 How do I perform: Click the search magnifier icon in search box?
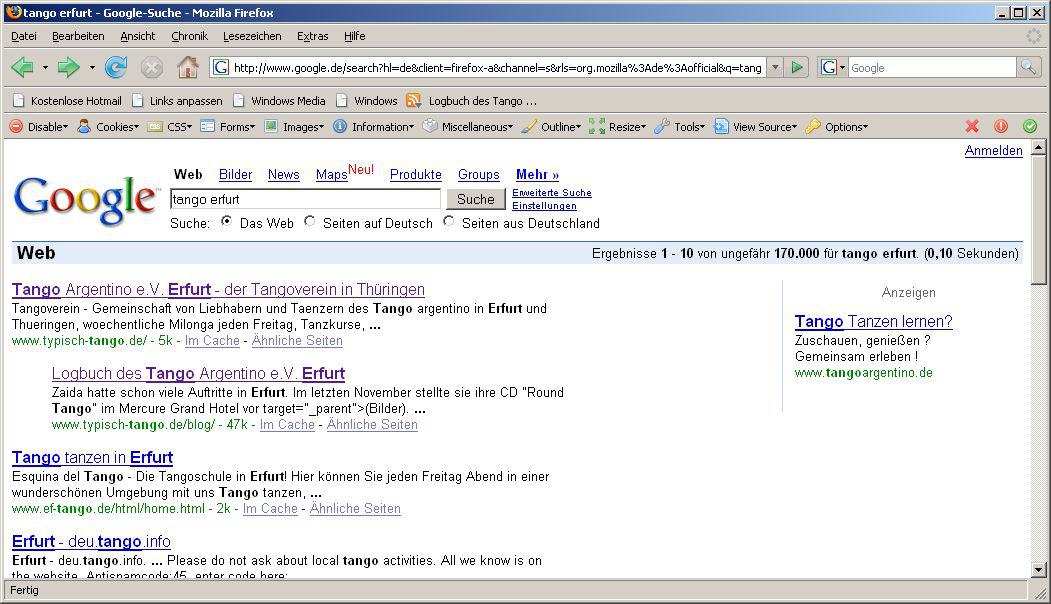[x=1028, y=68]
